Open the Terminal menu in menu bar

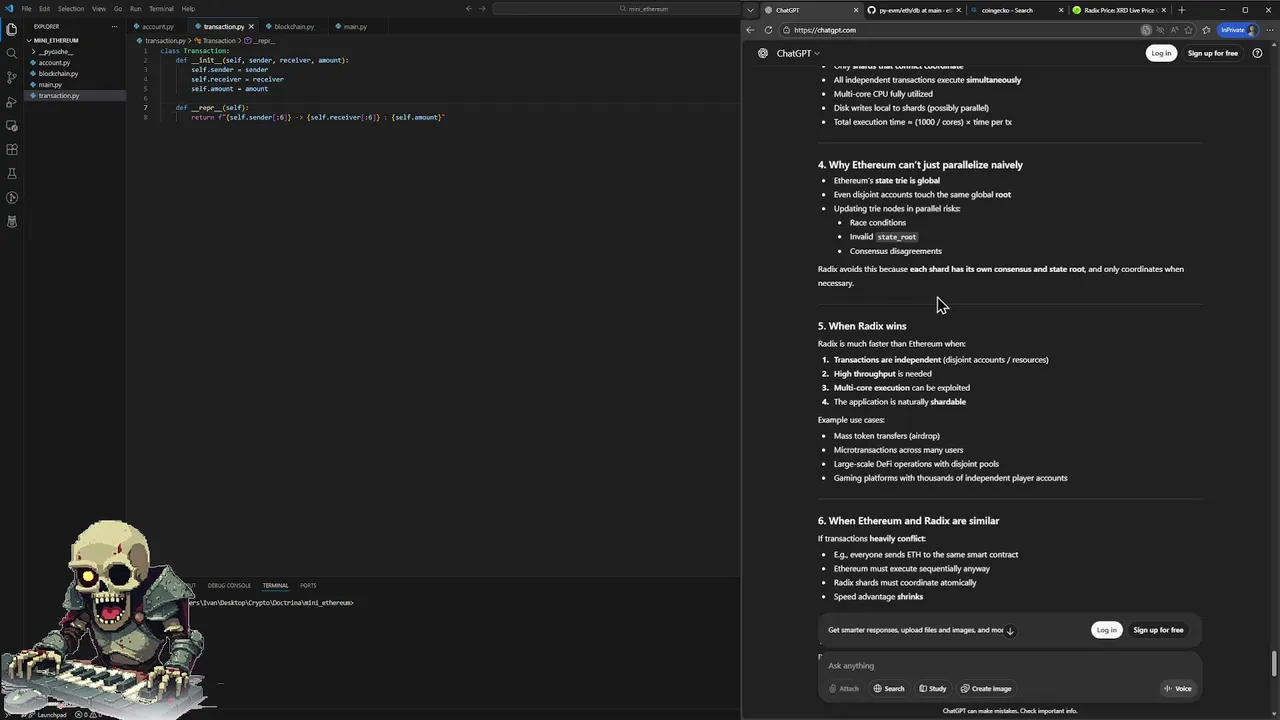pos(161,9)
